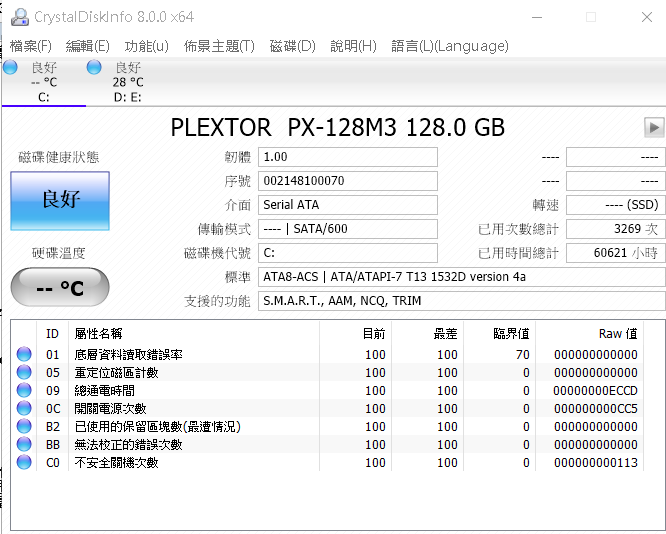666x534 pixels.
Task: Open the 編輯(E) menu
Action: pyautogui.click(x=87, y=46)
